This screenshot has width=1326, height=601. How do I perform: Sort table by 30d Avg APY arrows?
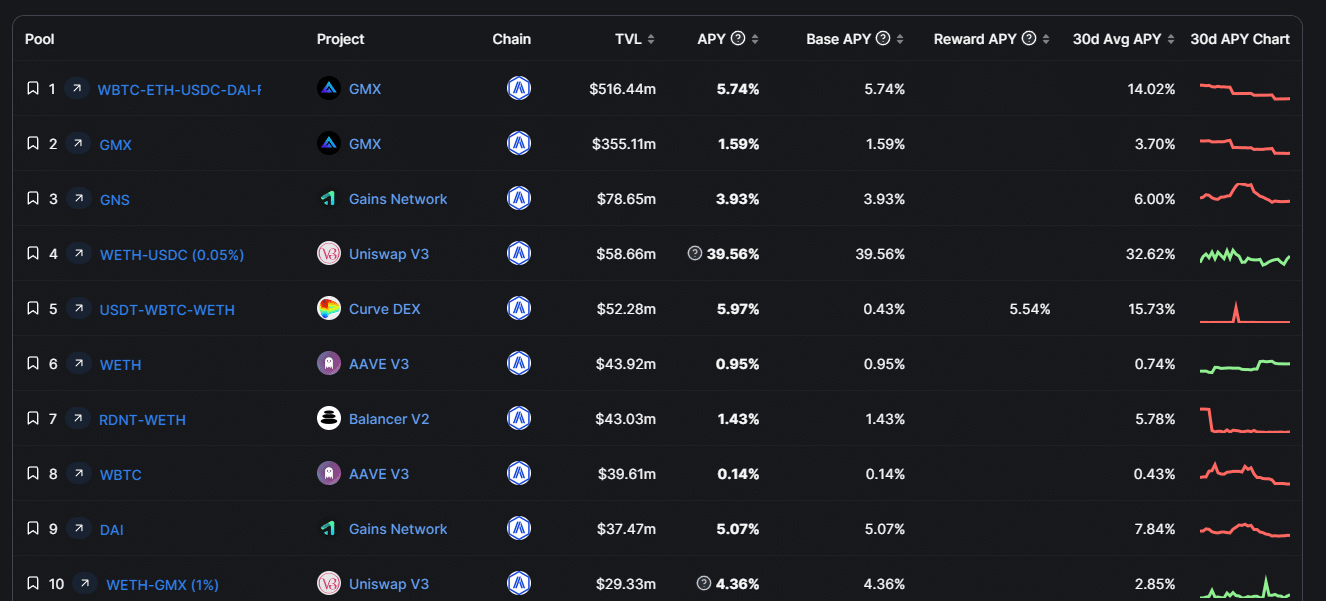click(1171, 39)
